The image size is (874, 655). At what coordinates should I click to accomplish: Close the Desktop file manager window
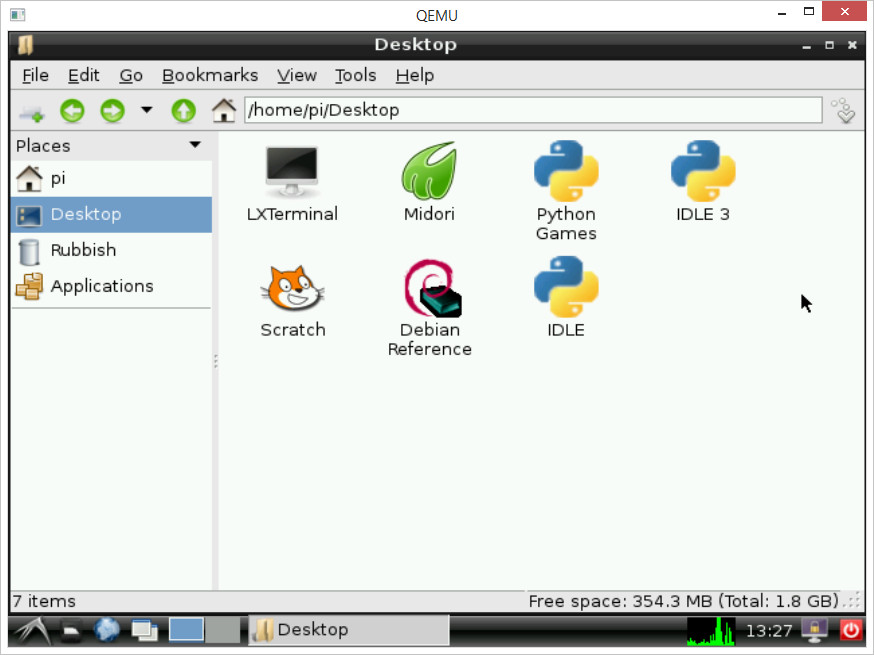[x=852, y=45]
